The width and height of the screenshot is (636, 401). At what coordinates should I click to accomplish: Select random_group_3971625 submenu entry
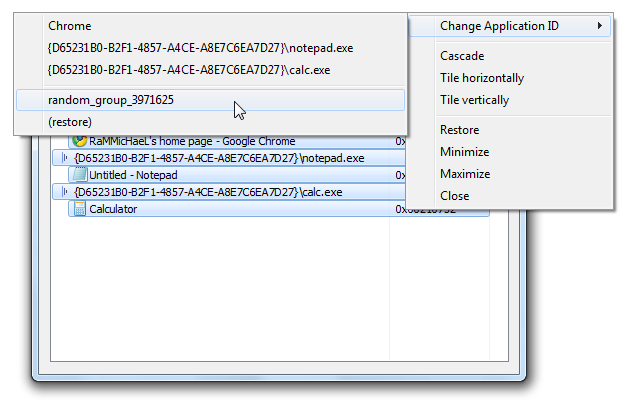click(211, 100)
